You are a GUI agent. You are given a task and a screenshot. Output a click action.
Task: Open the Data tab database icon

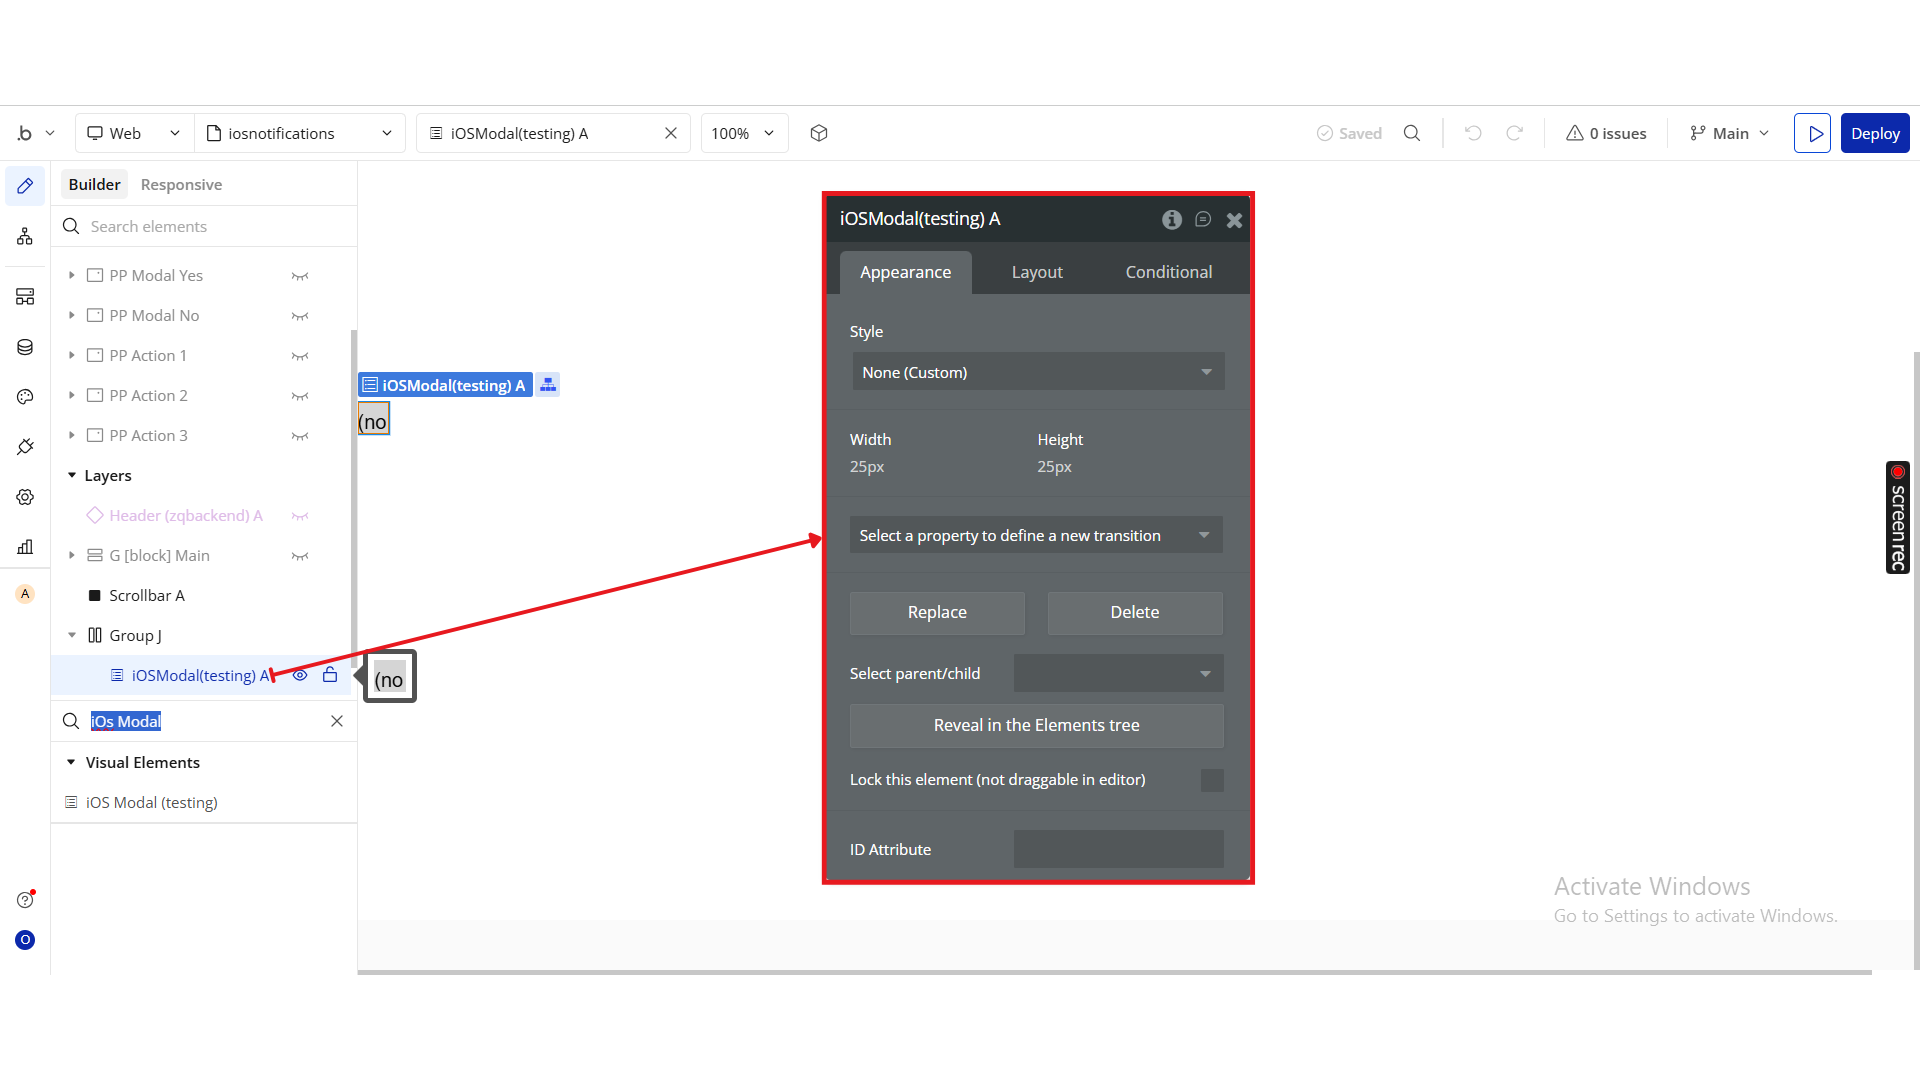(25, 347)
